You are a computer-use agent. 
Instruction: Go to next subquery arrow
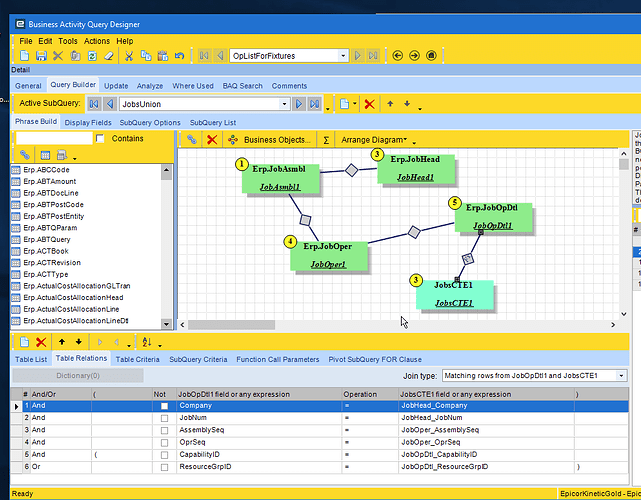pos(299,104)
